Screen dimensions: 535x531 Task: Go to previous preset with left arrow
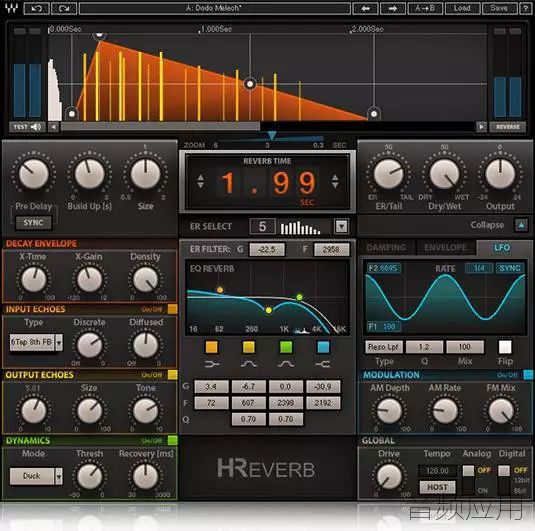(365, 8)
